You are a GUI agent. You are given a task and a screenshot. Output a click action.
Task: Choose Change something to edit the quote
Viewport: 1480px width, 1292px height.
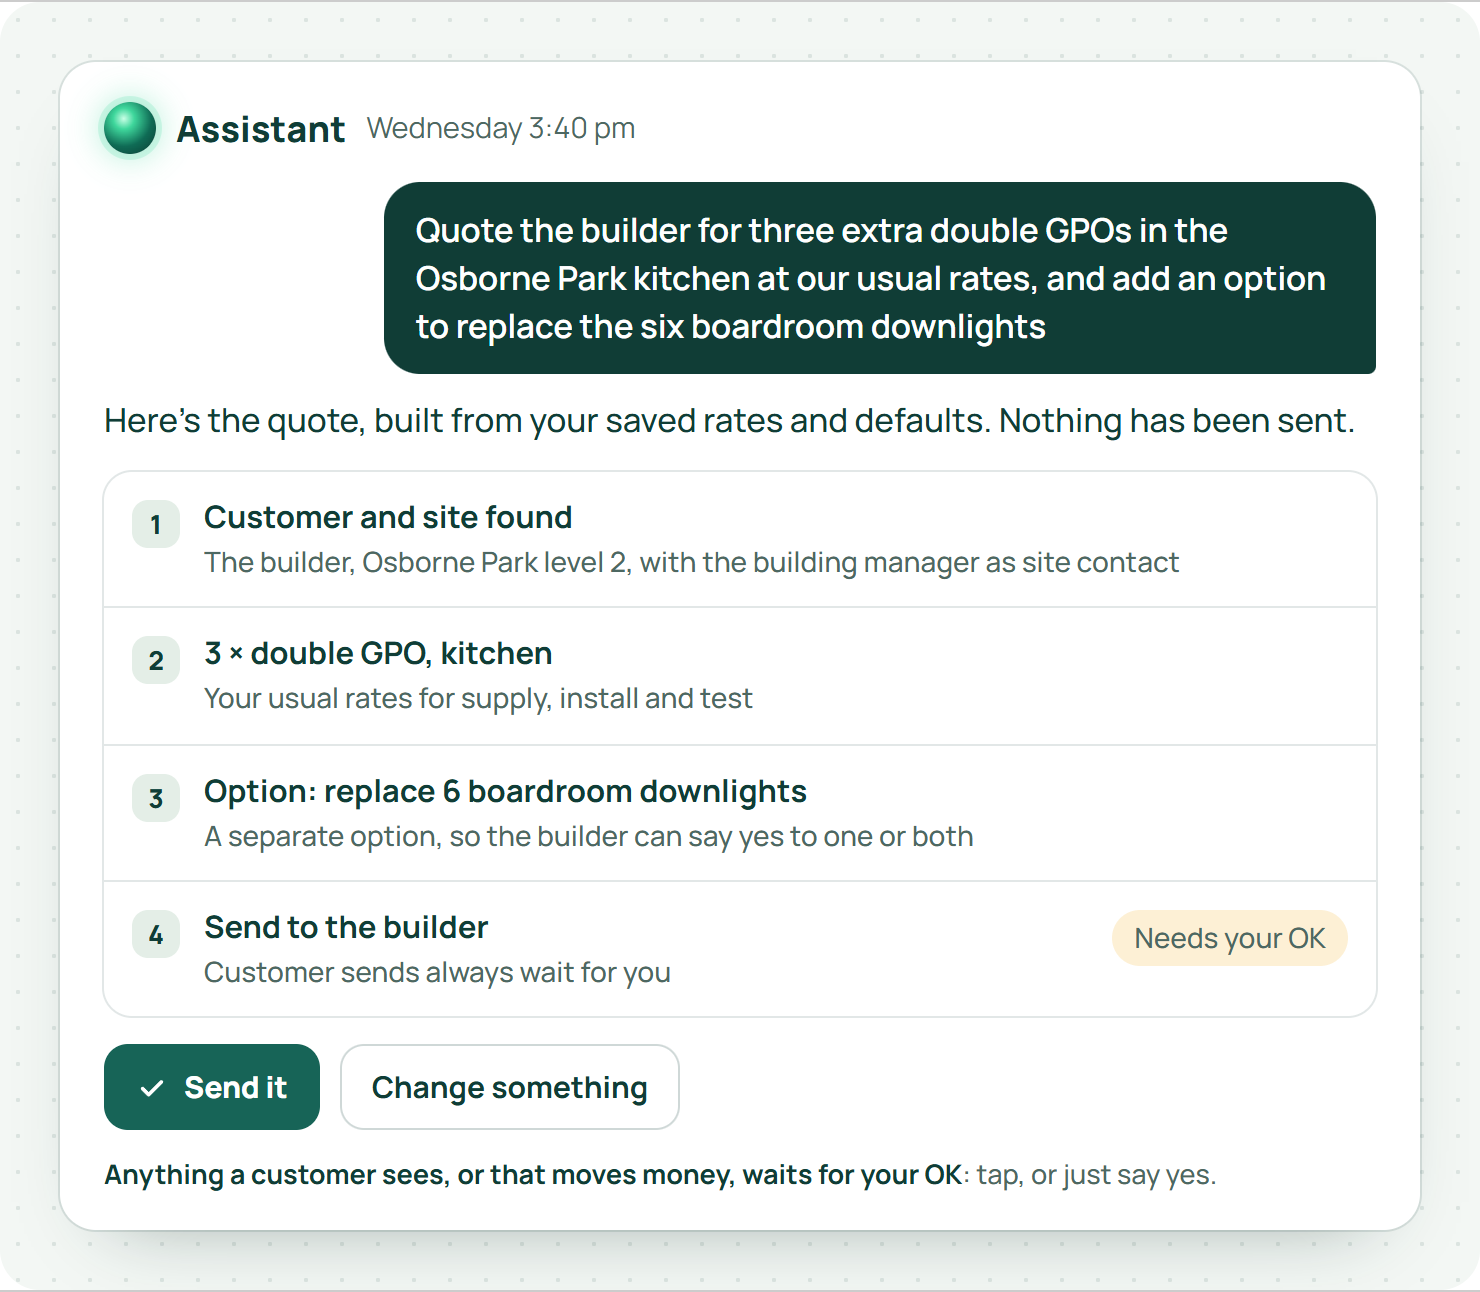point(510,1087)
